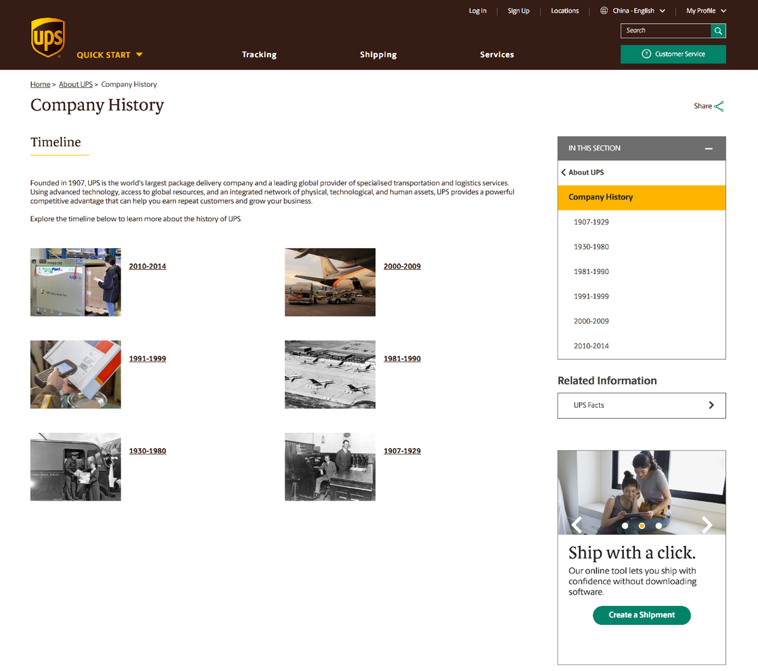Click the Share icon

click(x=719, y=106)
